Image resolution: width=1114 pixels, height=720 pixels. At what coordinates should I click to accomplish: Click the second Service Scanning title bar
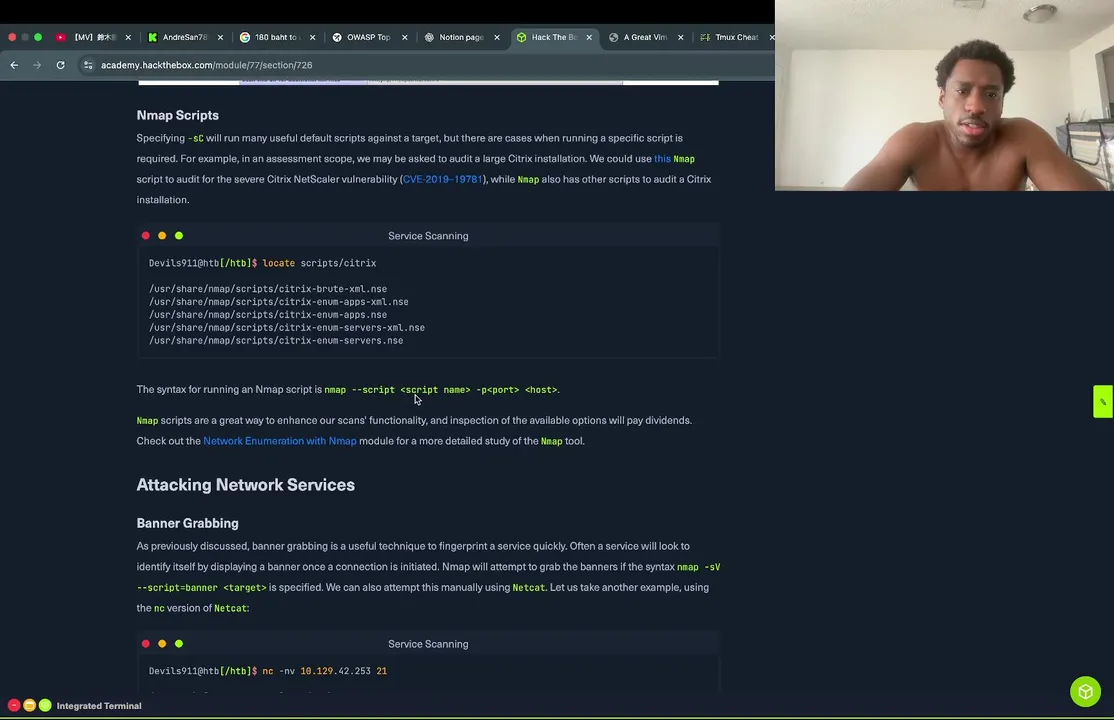pos(428,644)
